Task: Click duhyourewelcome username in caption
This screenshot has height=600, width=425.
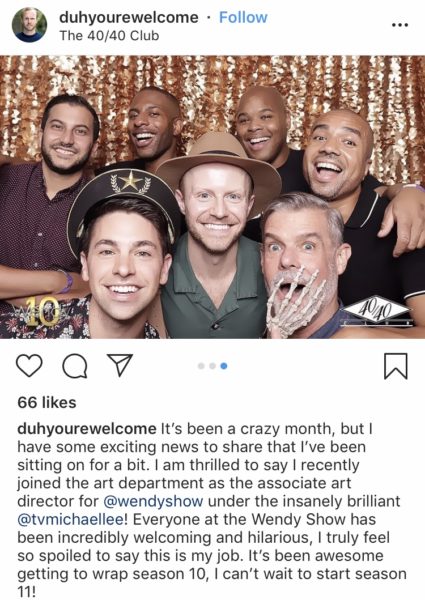Action: [x=87, y=428]
